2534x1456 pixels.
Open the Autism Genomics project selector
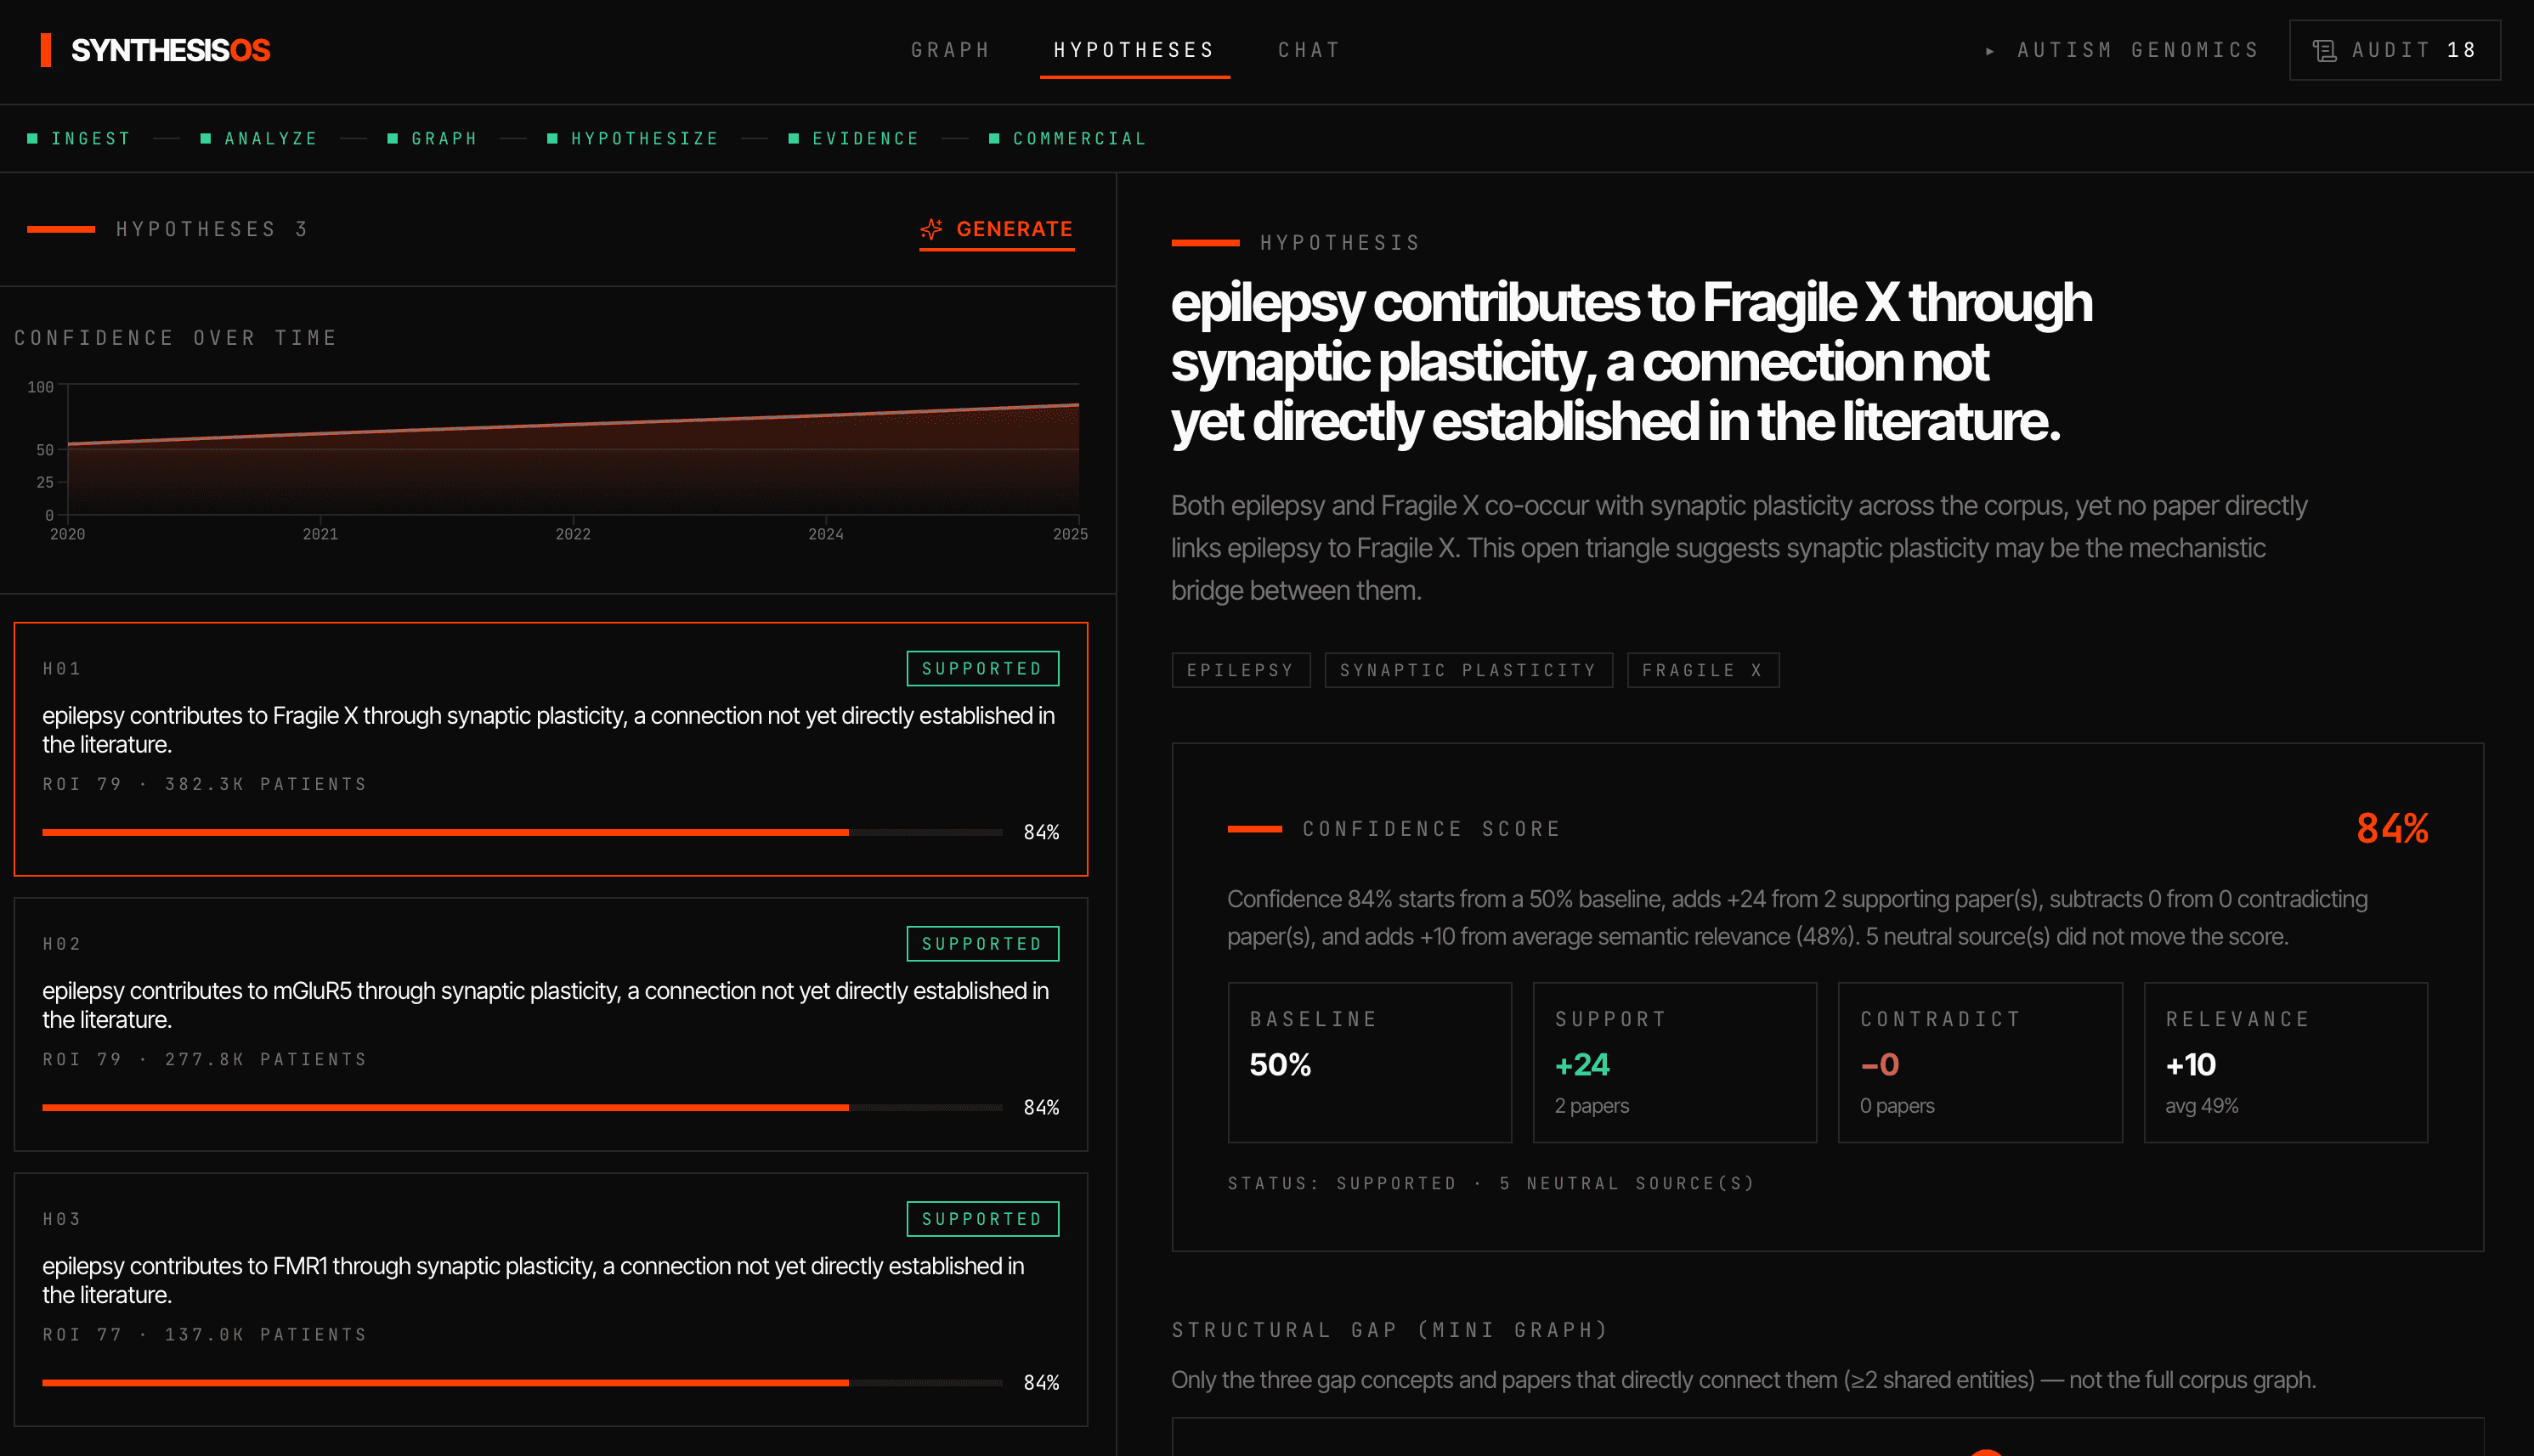2123,50
